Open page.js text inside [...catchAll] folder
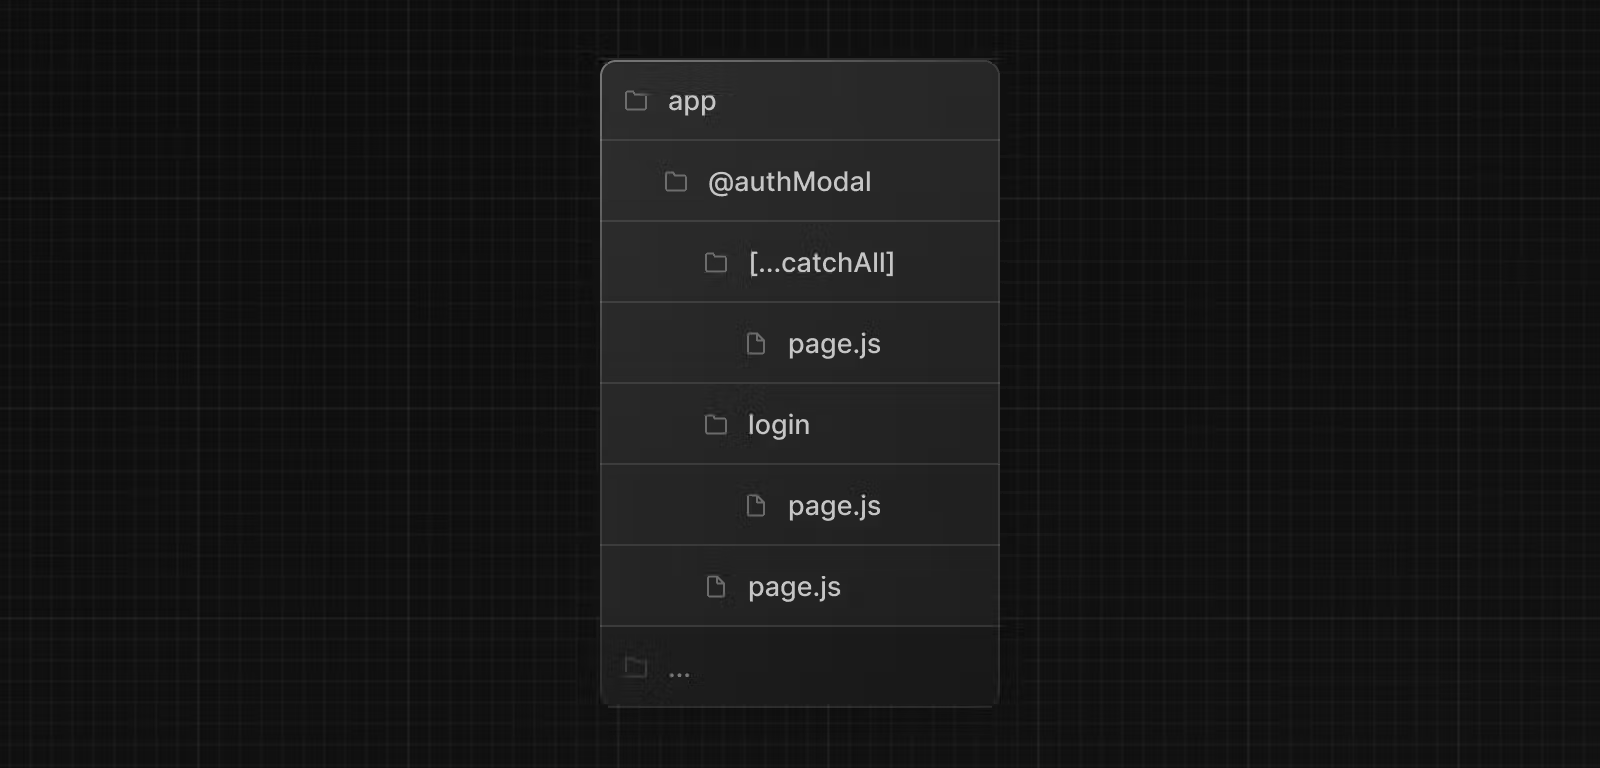 pyautogui.click(x=834, y=345)
